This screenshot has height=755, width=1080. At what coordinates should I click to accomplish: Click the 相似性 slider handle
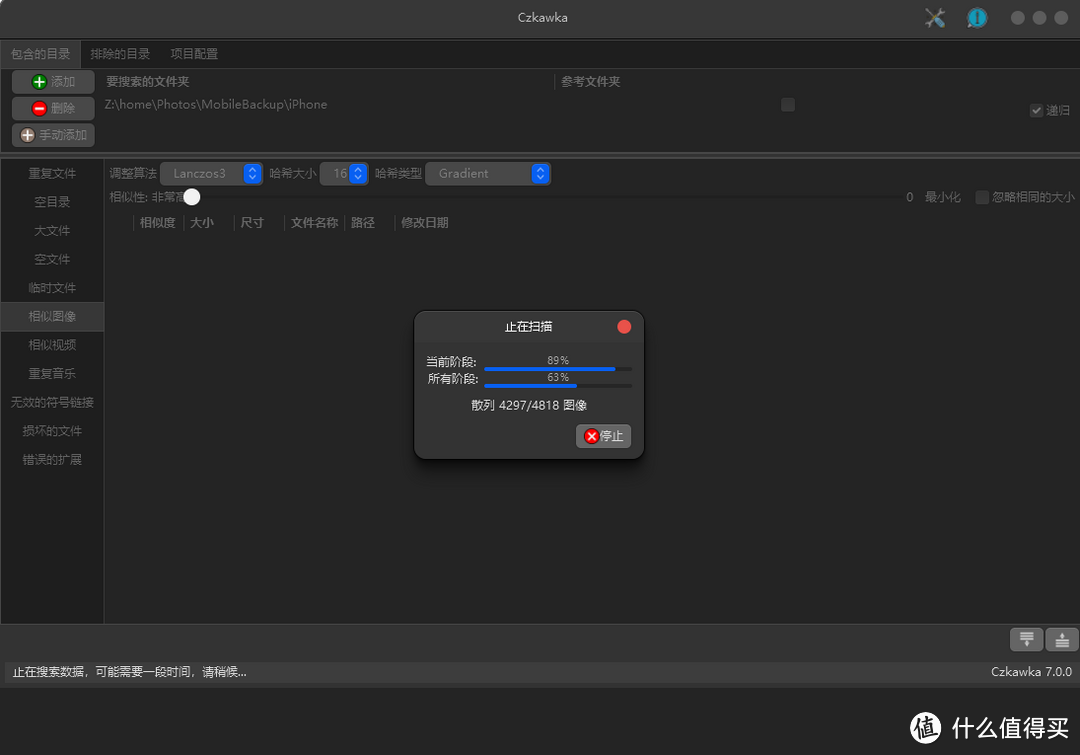(192, 197)
